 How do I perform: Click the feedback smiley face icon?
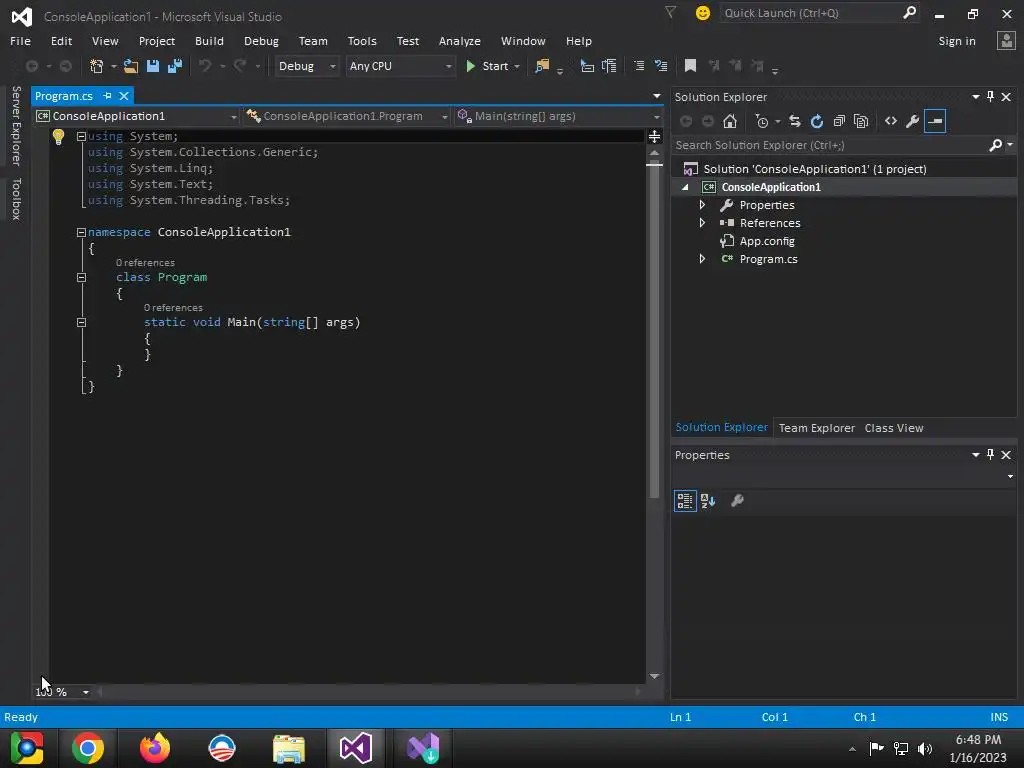[x=703, y=13]
